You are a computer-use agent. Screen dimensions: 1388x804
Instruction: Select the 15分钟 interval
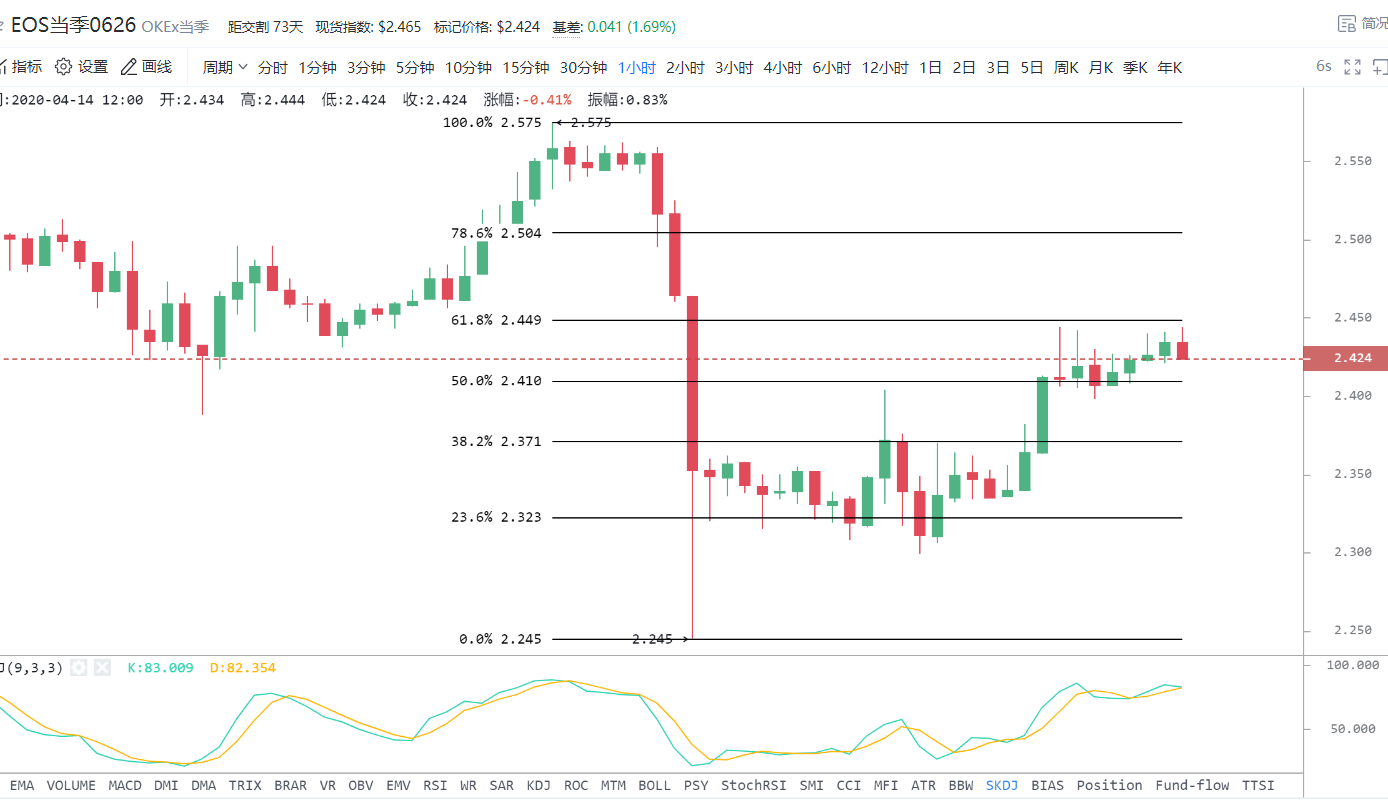[526, 68]
